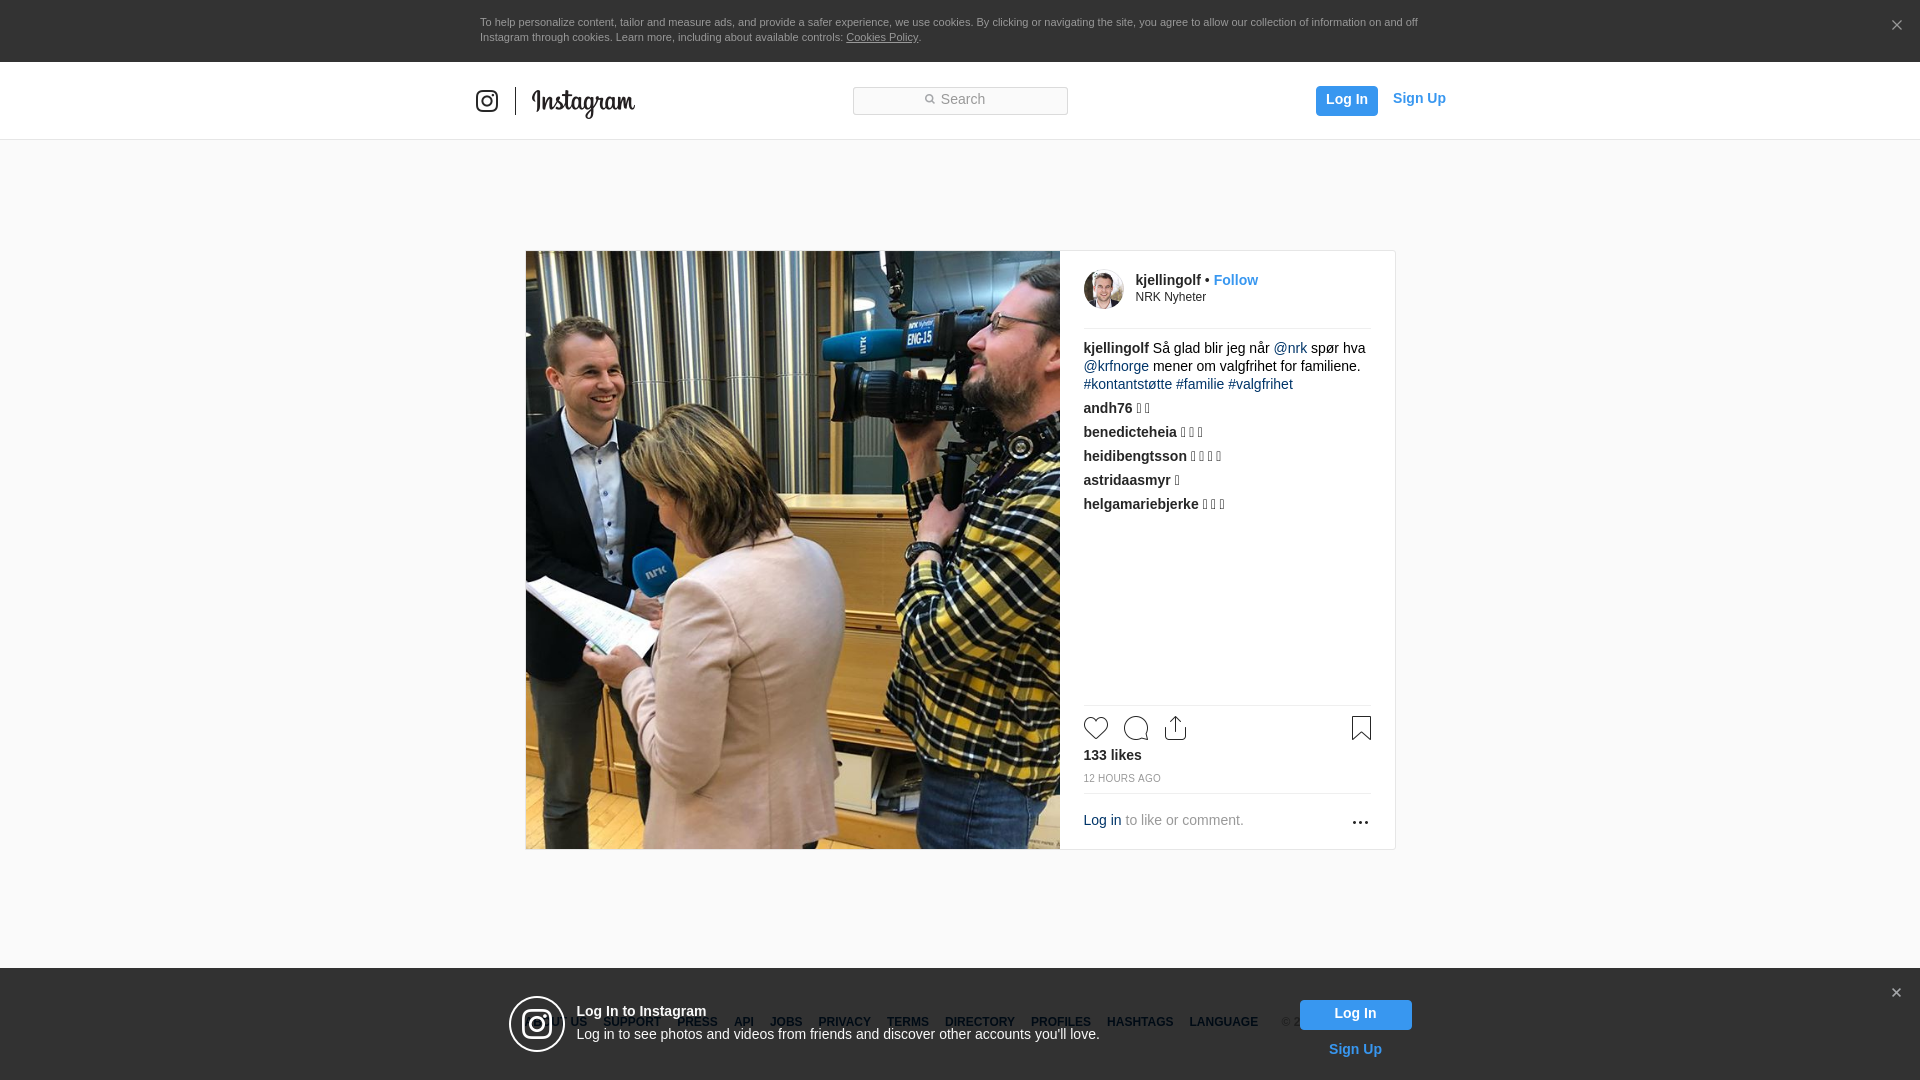Like the post with heart icon

(x=1095, y=728)
